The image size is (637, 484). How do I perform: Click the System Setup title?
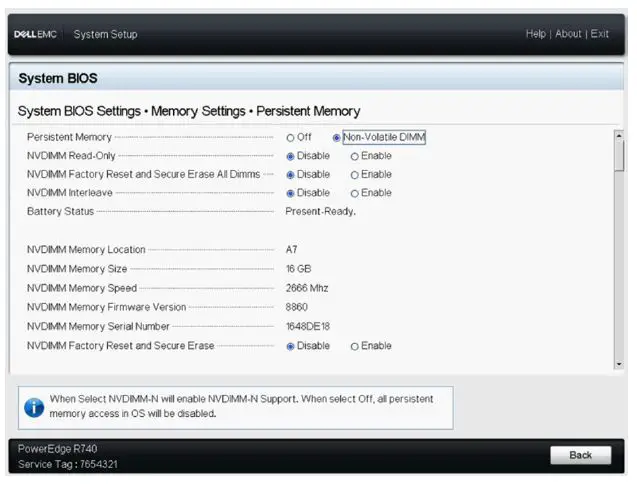tap(105, 34)
